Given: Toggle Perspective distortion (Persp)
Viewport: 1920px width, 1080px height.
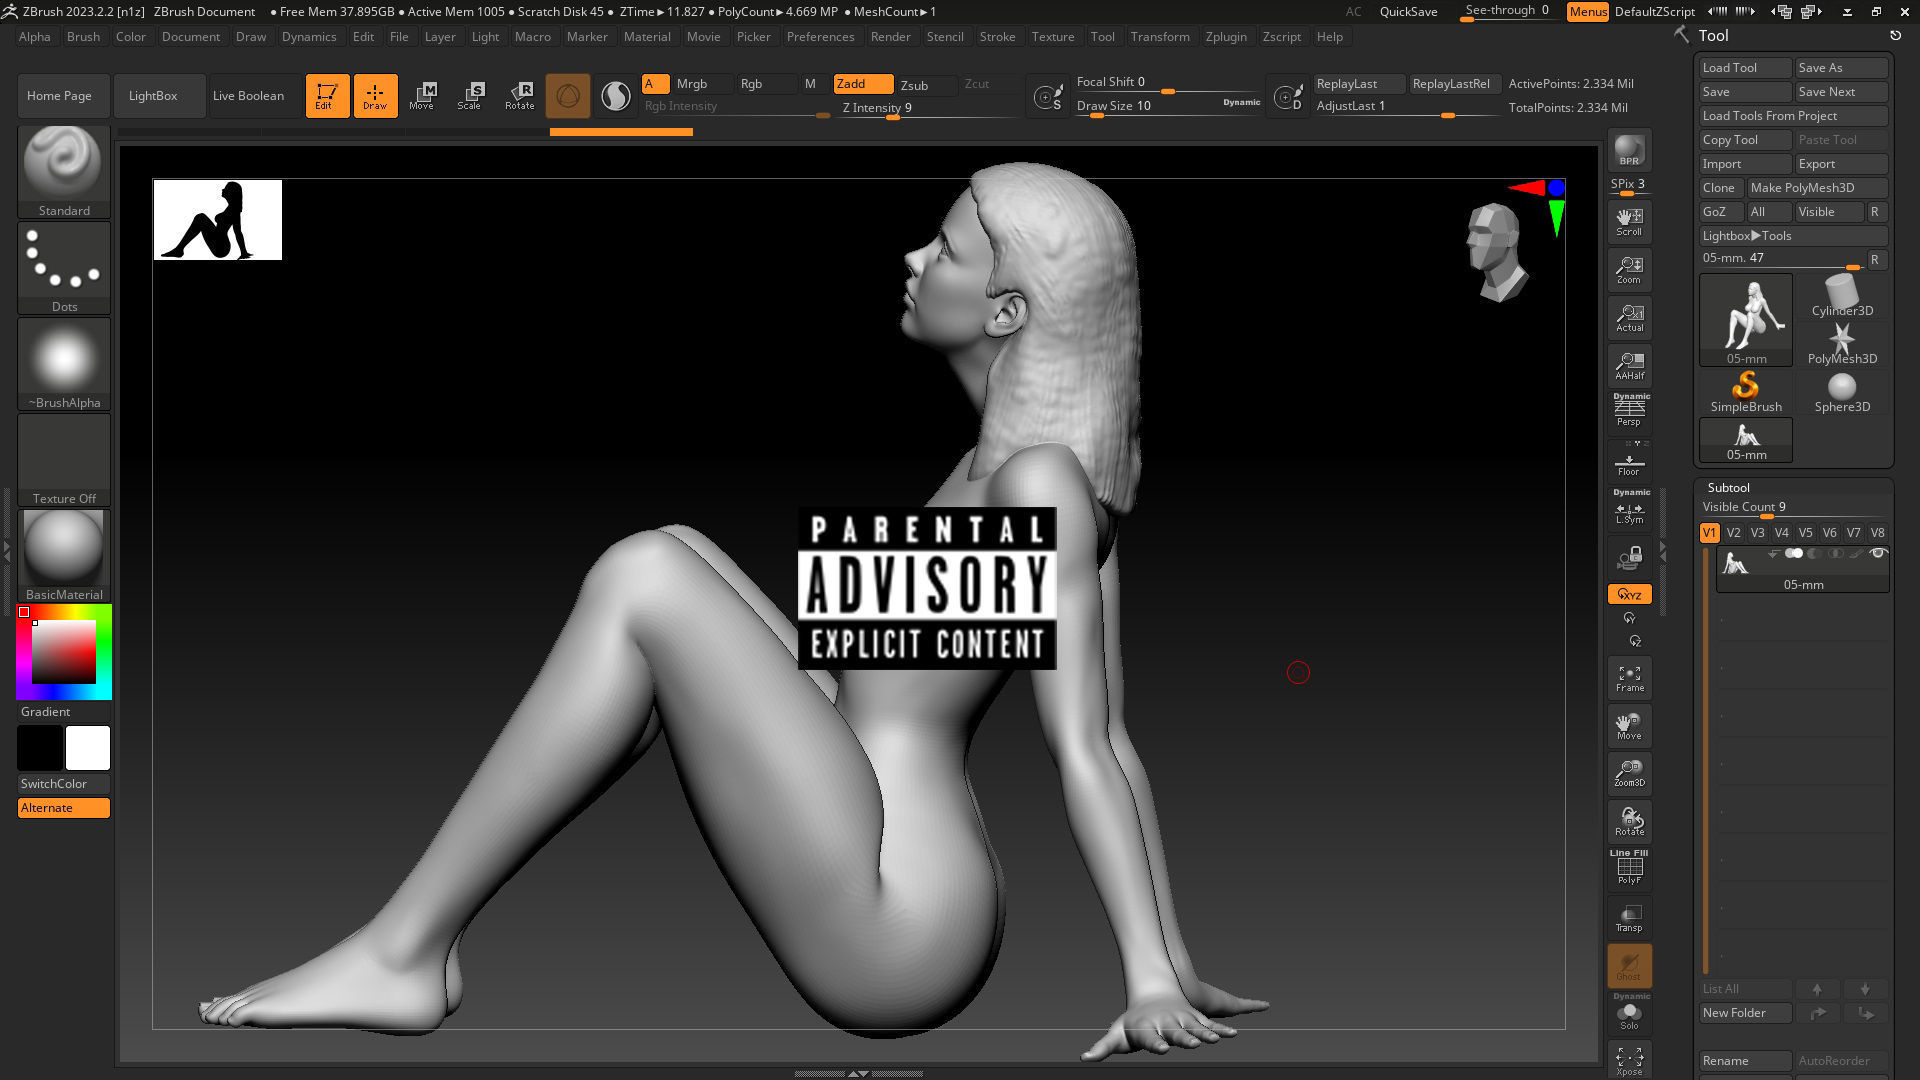Looking at the screenshot, I should 1629,410.
